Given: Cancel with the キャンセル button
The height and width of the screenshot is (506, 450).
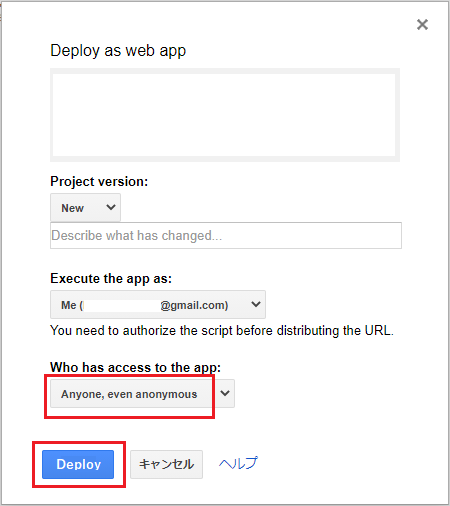Looking at the screenshot, I should click(166, 464).
